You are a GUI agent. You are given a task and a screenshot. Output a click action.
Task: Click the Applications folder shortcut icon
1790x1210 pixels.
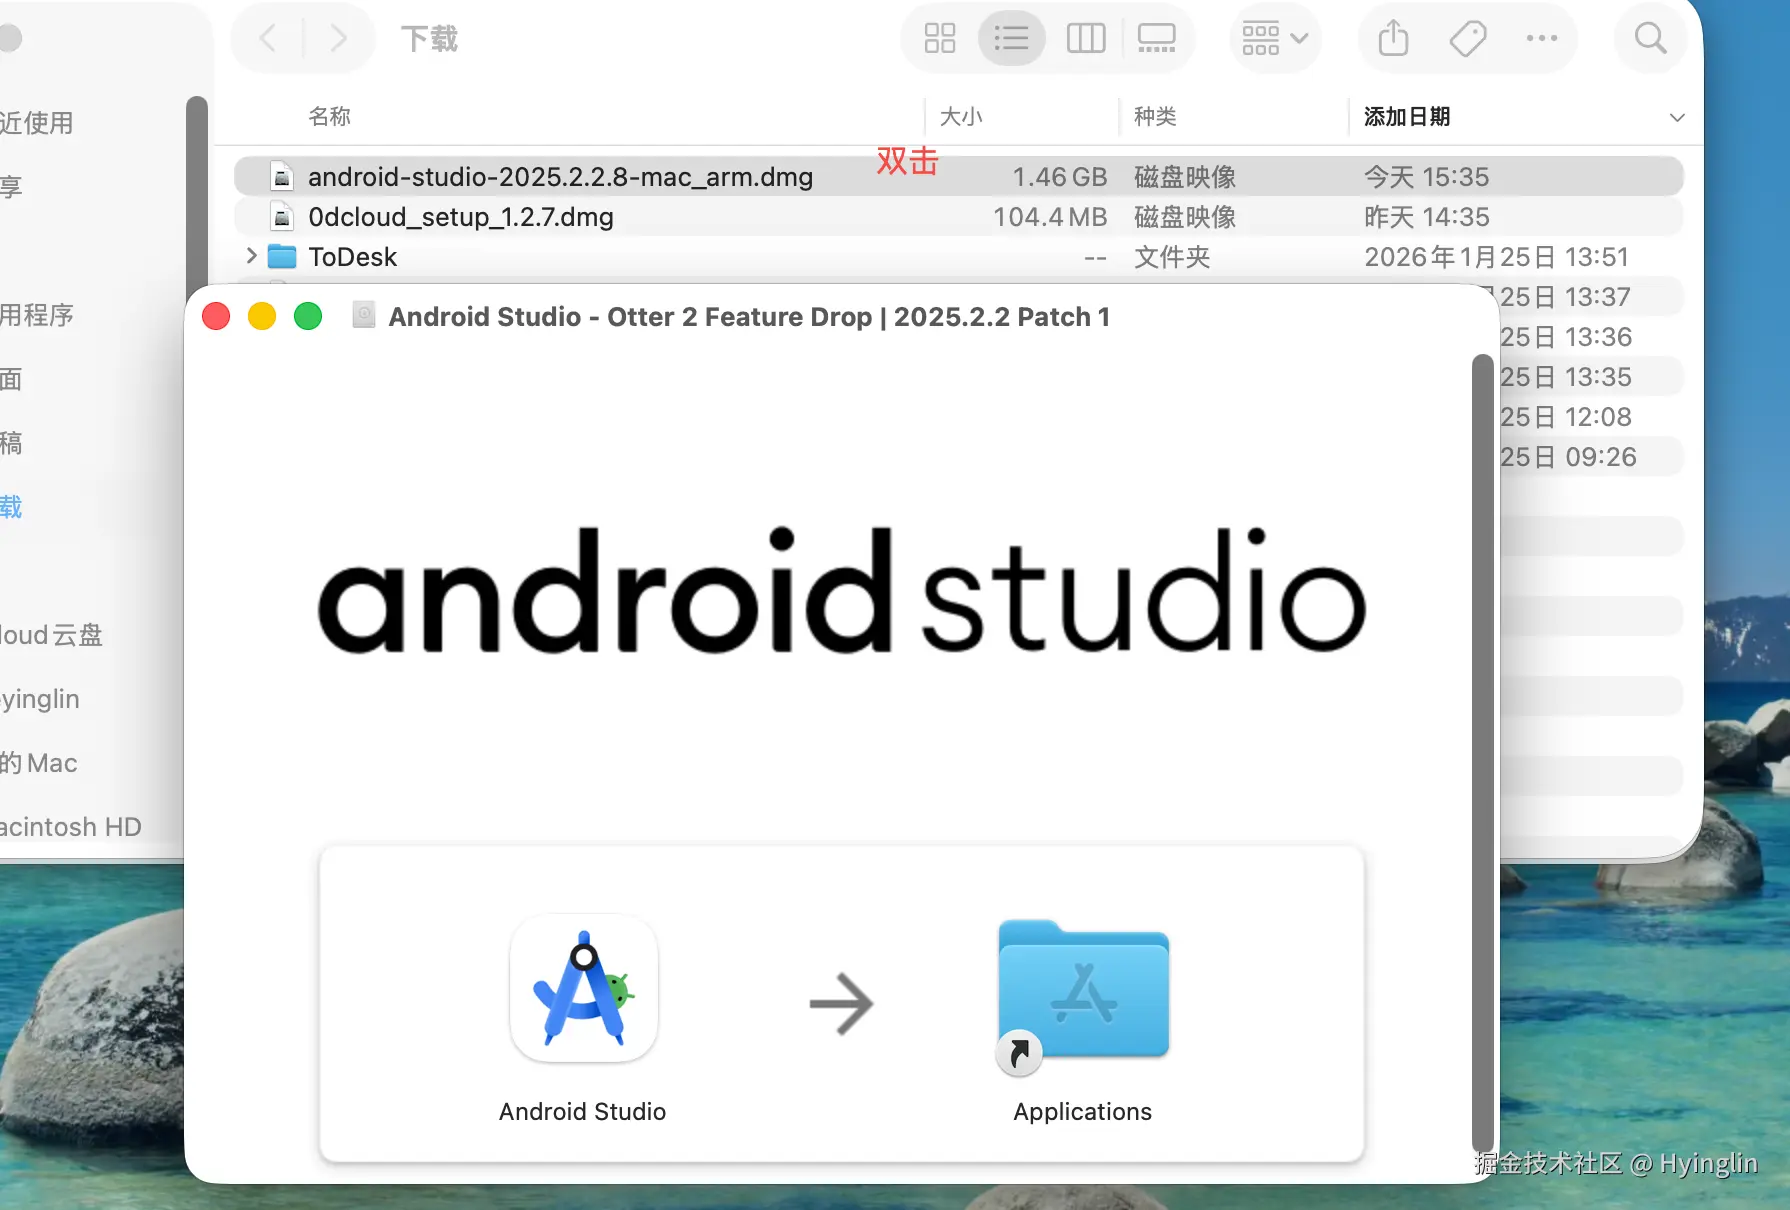click(x=1083, y=992)
